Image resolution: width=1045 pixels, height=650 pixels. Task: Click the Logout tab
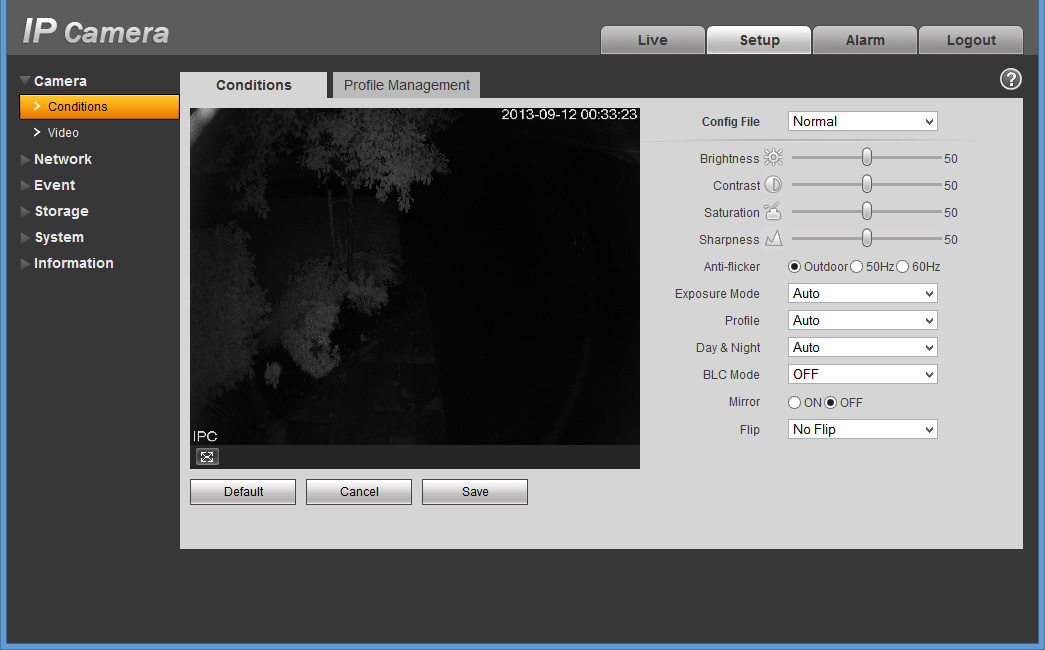[x=971, y=40]
